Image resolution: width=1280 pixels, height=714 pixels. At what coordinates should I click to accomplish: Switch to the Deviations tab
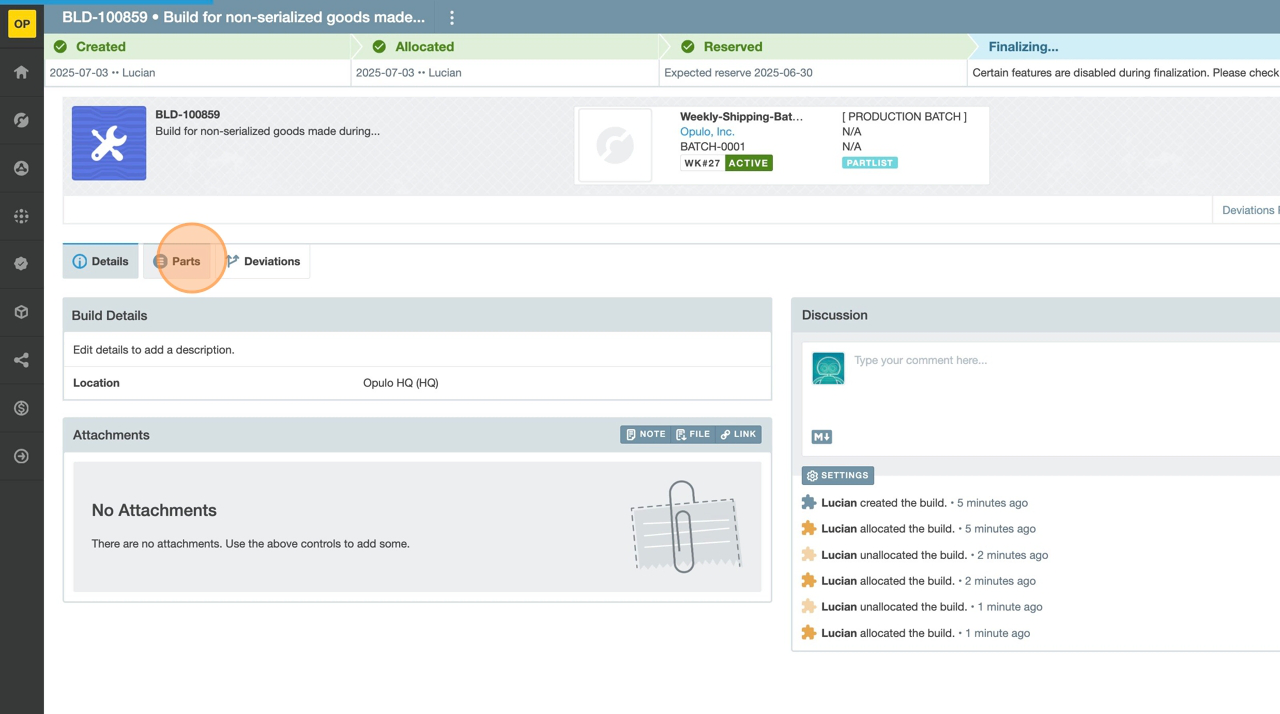click(x=263, y=261)
